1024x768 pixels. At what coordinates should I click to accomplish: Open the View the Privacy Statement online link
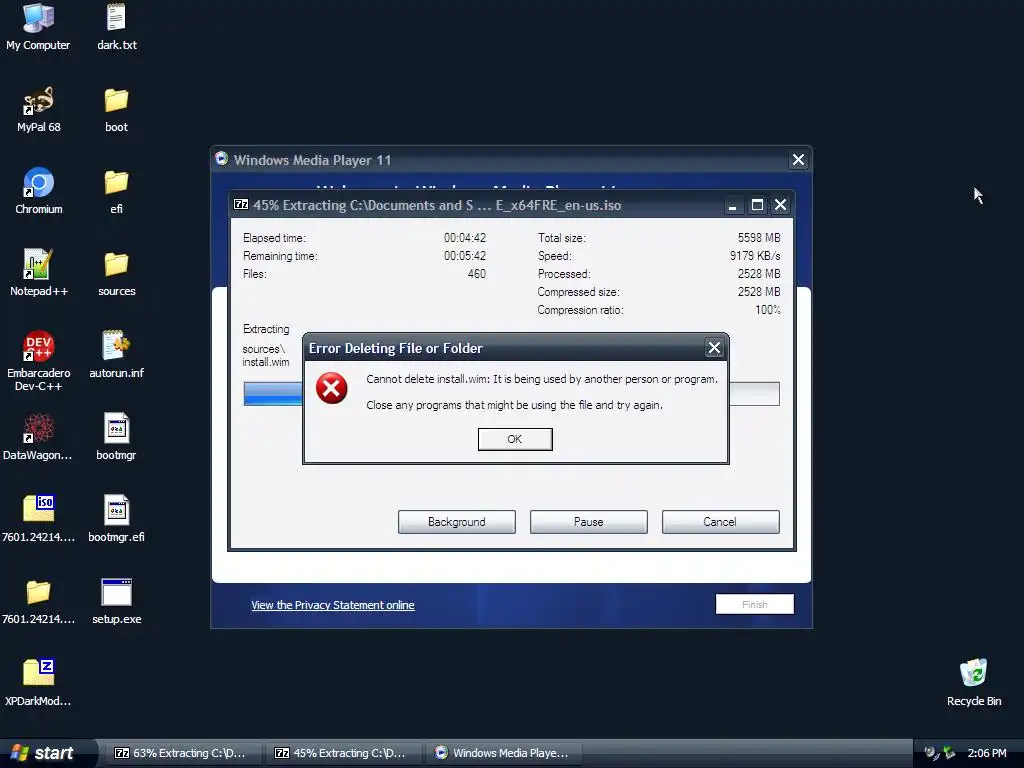click(x=332, y=605)
